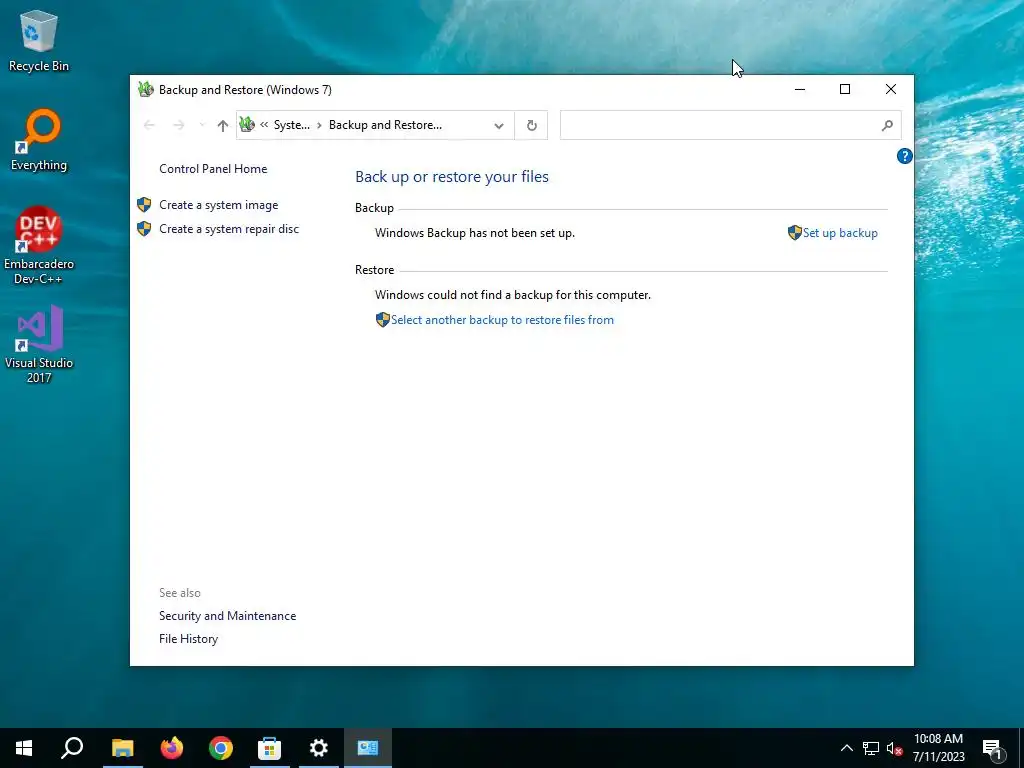Refresh the Backup and Restore page
This screenshot has width=1024, height=768.
pyautogui.click(x=532, y=125)
